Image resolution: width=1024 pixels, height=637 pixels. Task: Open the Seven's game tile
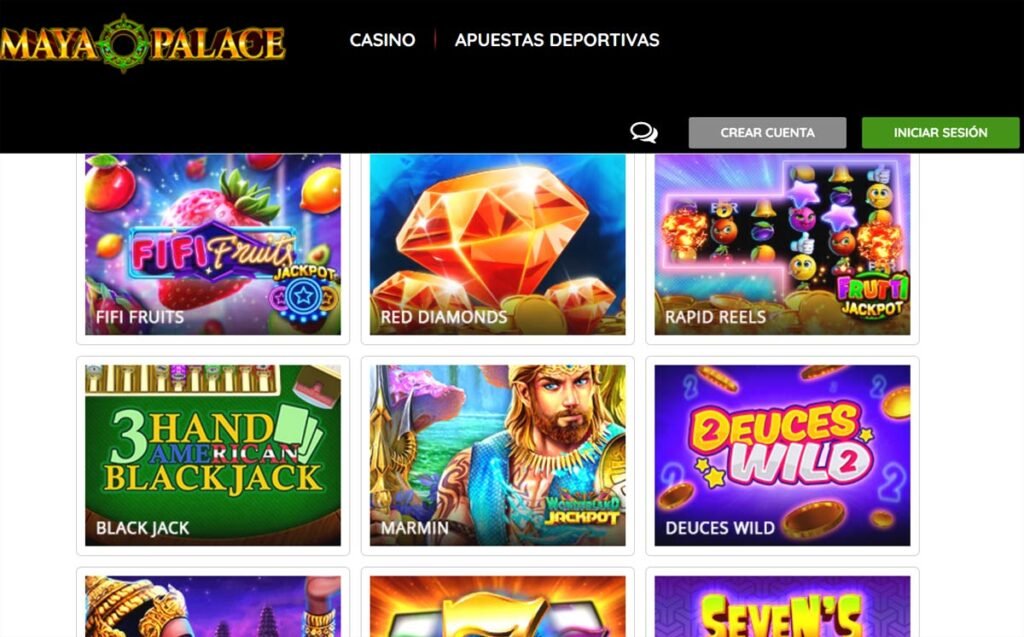[782, 606]
